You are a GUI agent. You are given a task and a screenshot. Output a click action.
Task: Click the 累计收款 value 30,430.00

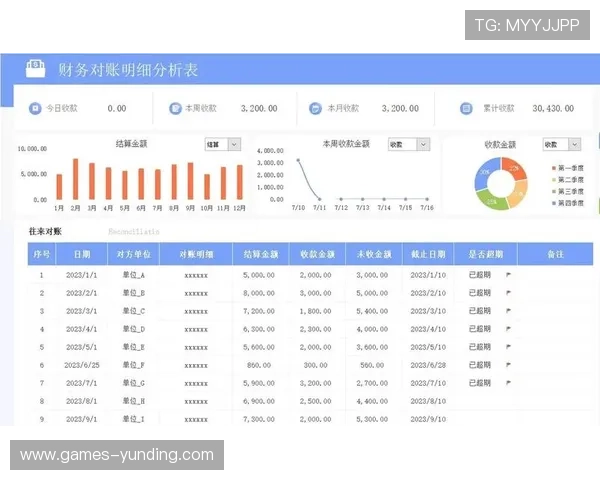point(553,108)
